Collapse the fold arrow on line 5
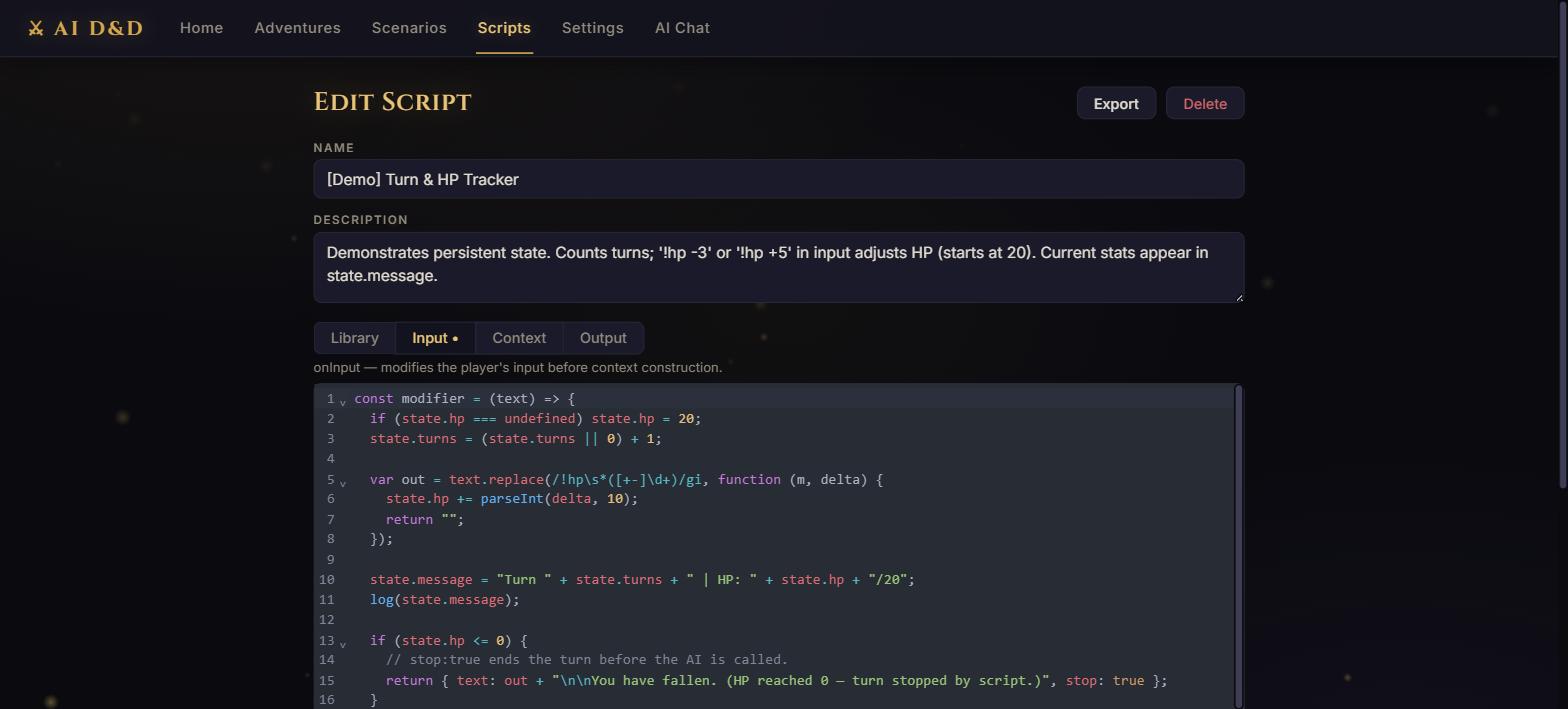Screen dimensions: 1568x709 pos(343,482)
